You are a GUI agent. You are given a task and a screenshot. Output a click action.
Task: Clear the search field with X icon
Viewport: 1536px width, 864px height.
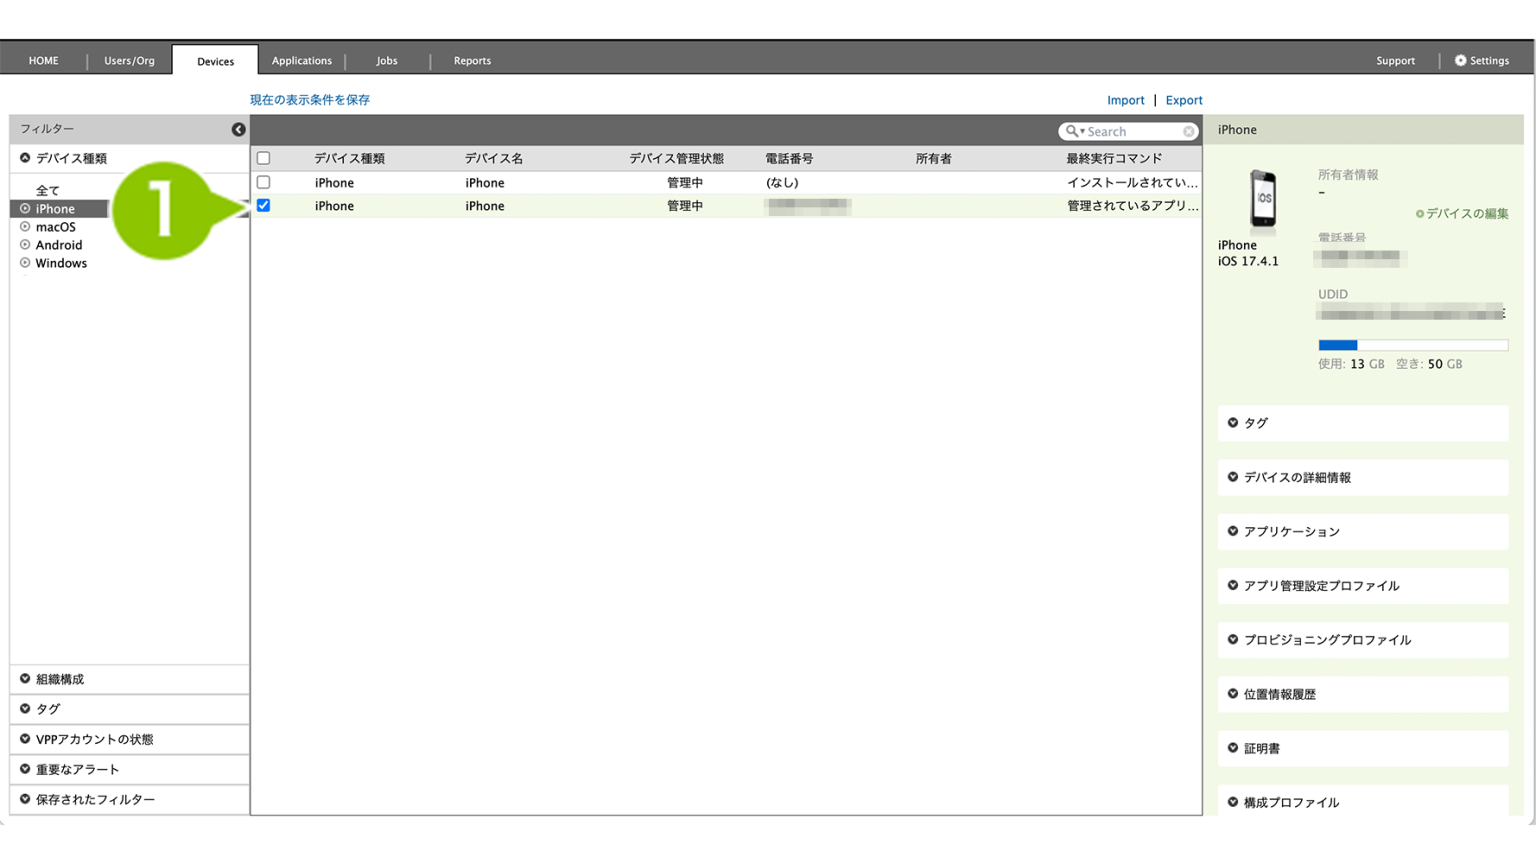[x=1188, y=132]
